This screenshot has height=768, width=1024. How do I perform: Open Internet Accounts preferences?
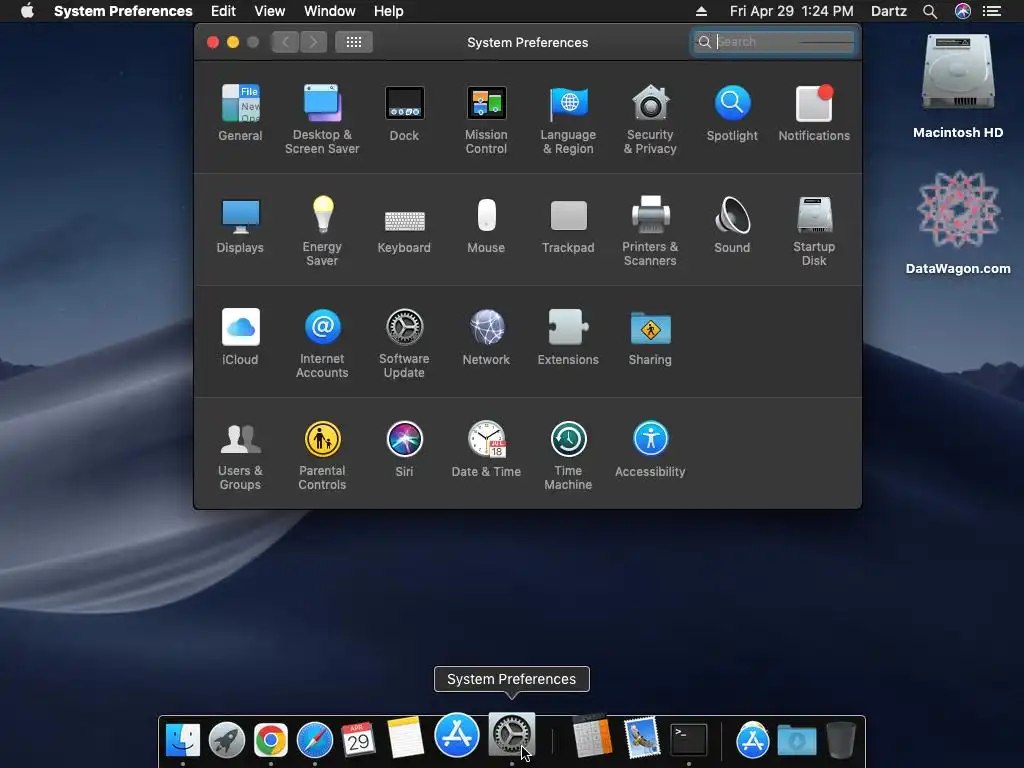coord(322,343)
